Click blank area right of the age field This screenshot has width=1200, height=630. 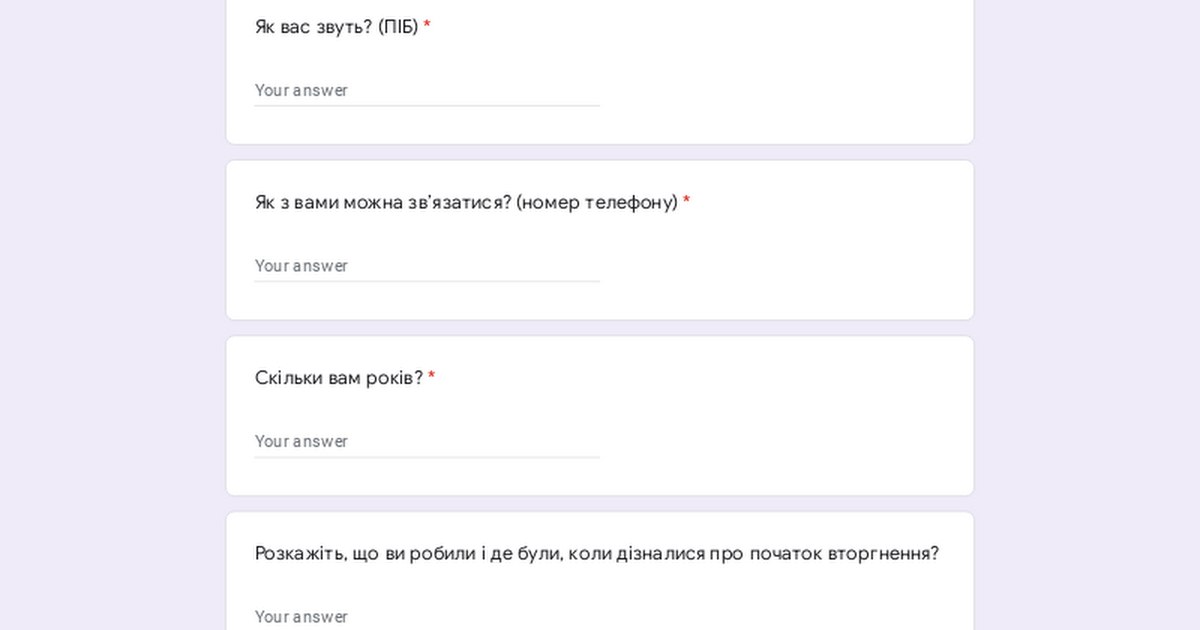coord(780,441)
